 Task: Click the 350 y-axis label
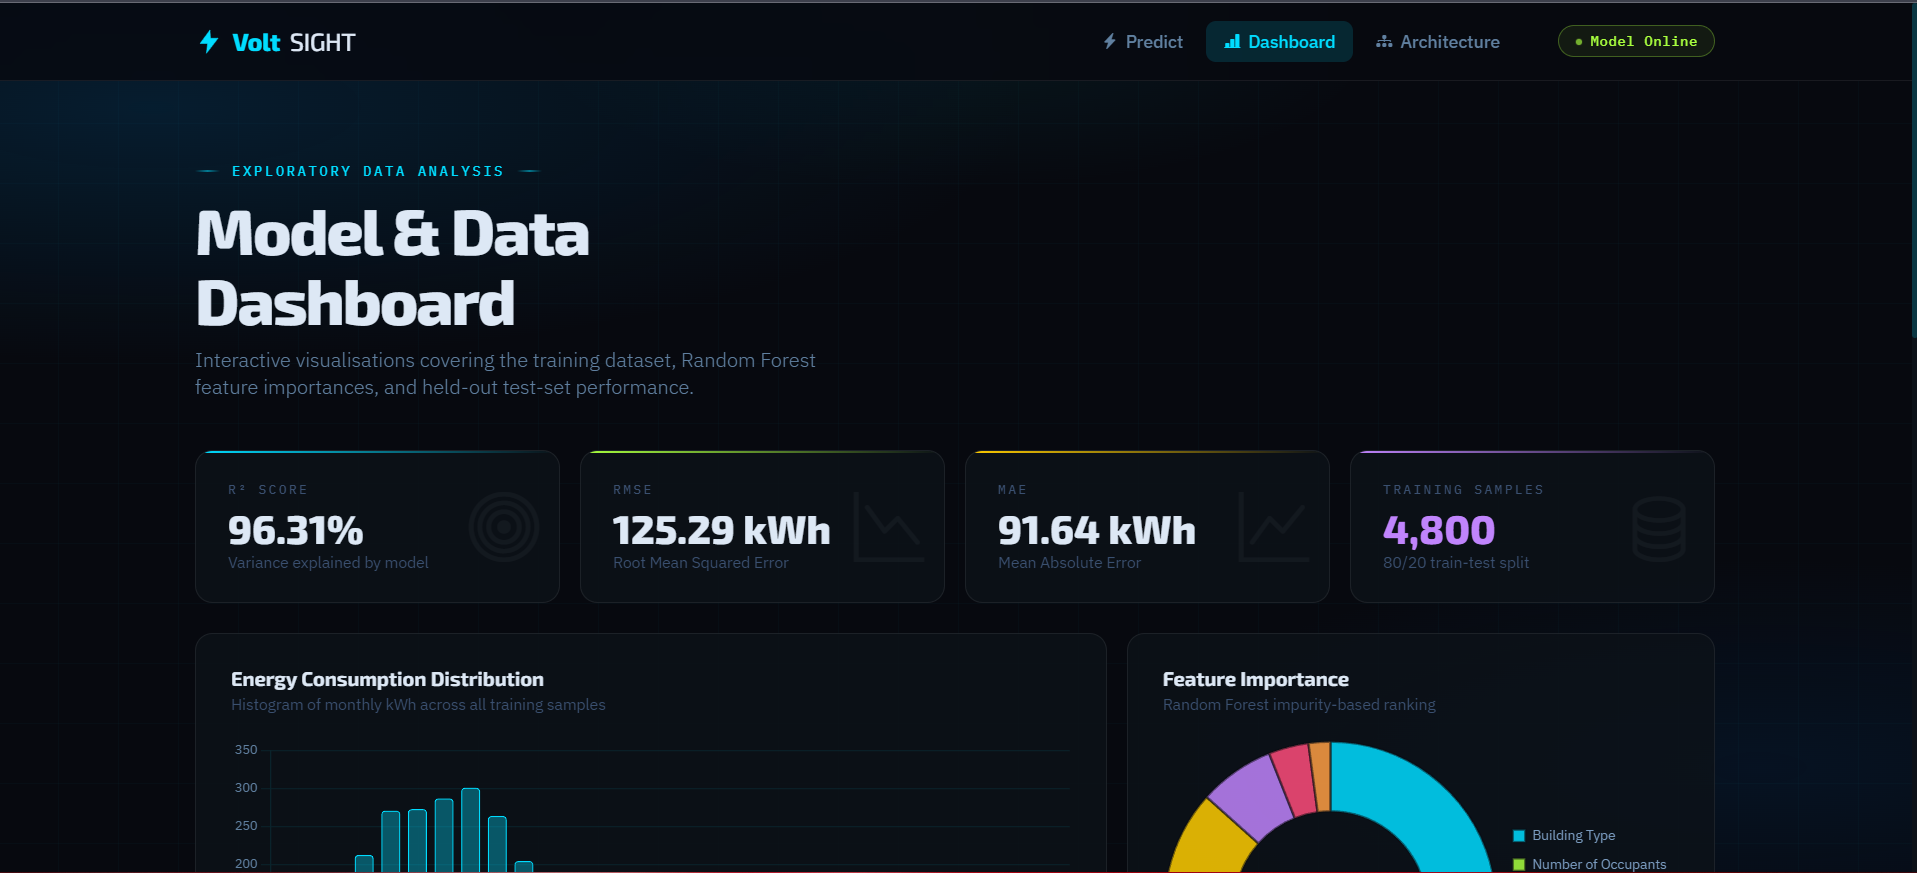246,750
